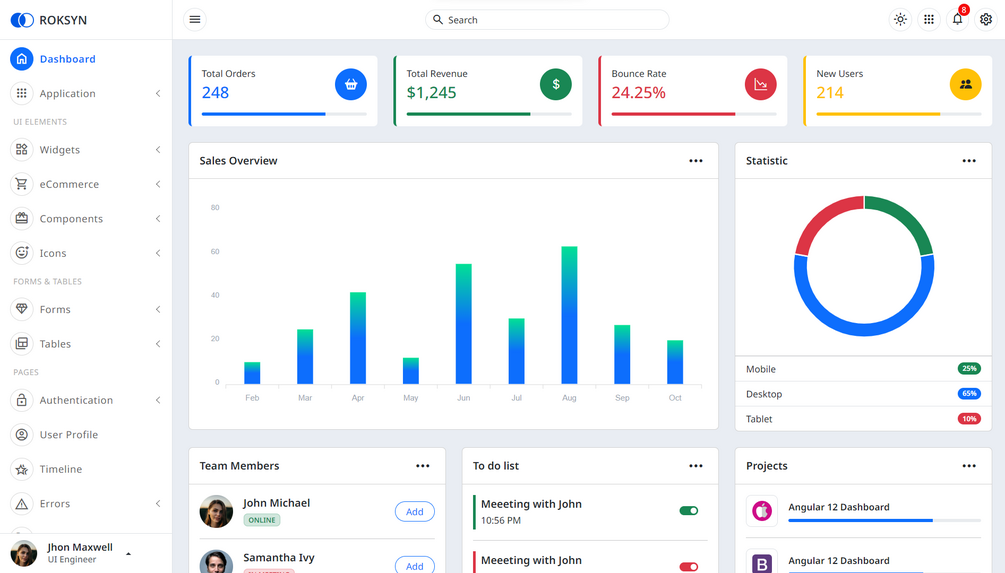
Task: Click the Tables icon in sidebar
Action: 22,344
